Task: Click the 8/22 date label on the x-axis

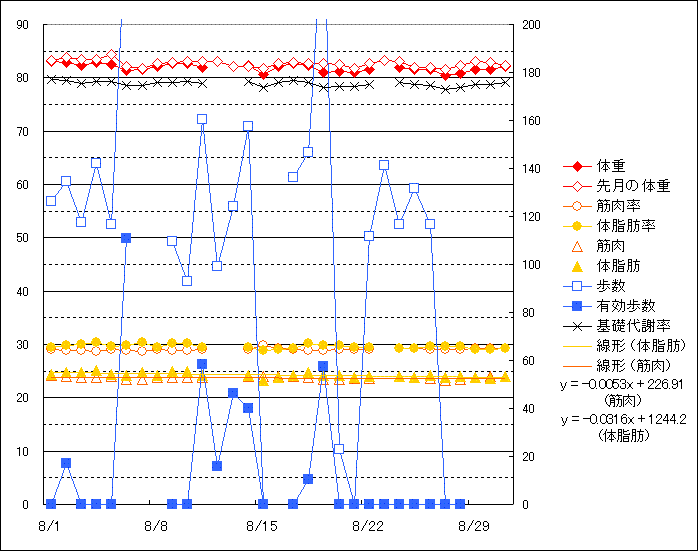Action: click(x=368, y=527)
